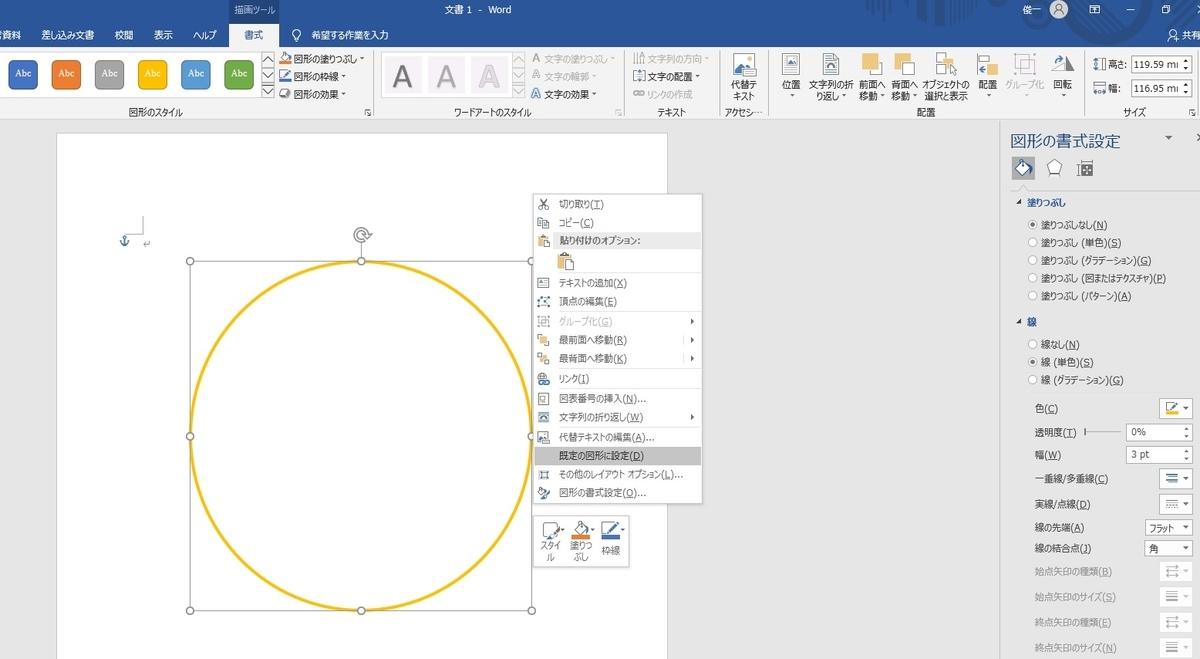
Task: Choose テキストの追加(X) menu item
Action: pyautogui.click(x=617, y=283)
